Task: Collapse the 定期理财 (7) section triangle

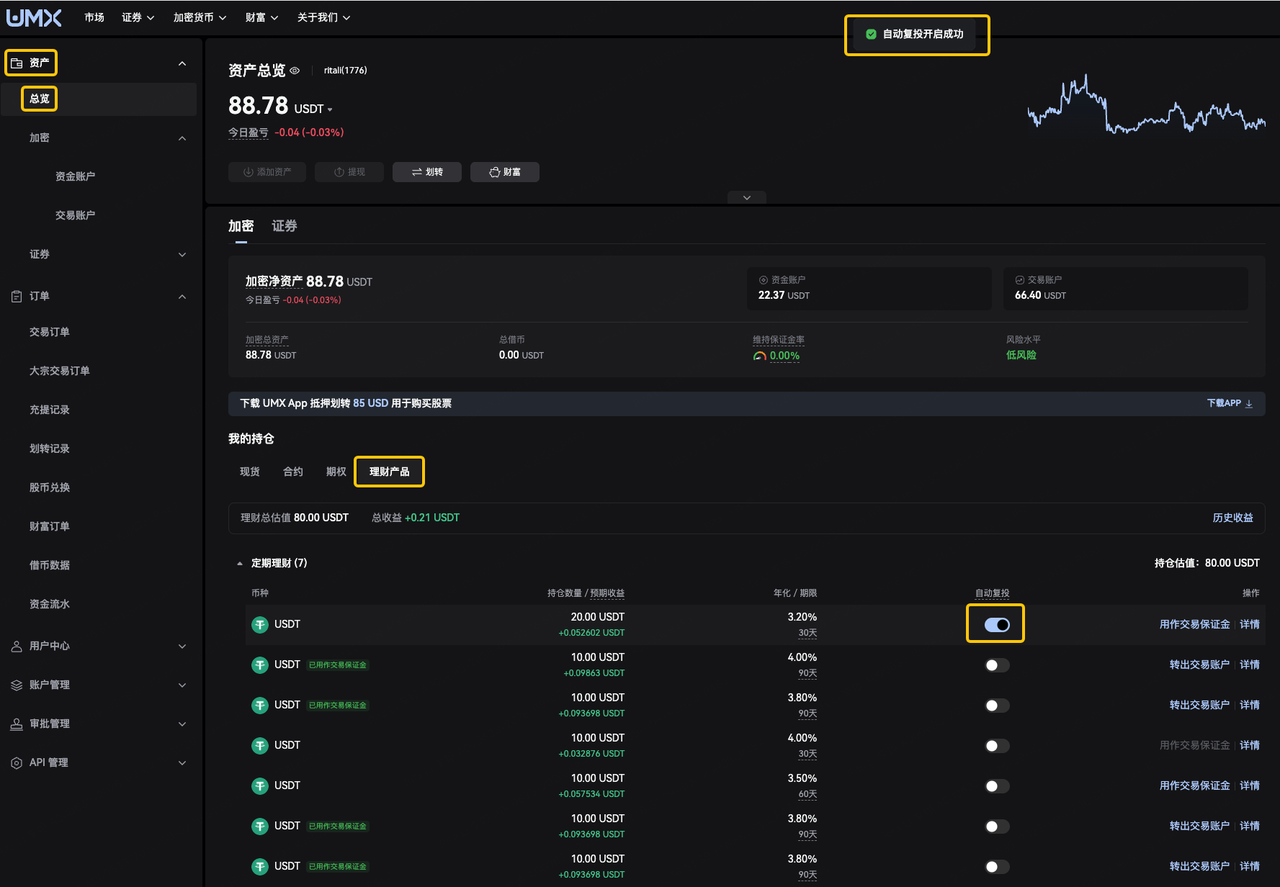Action: tap(239, 564)
